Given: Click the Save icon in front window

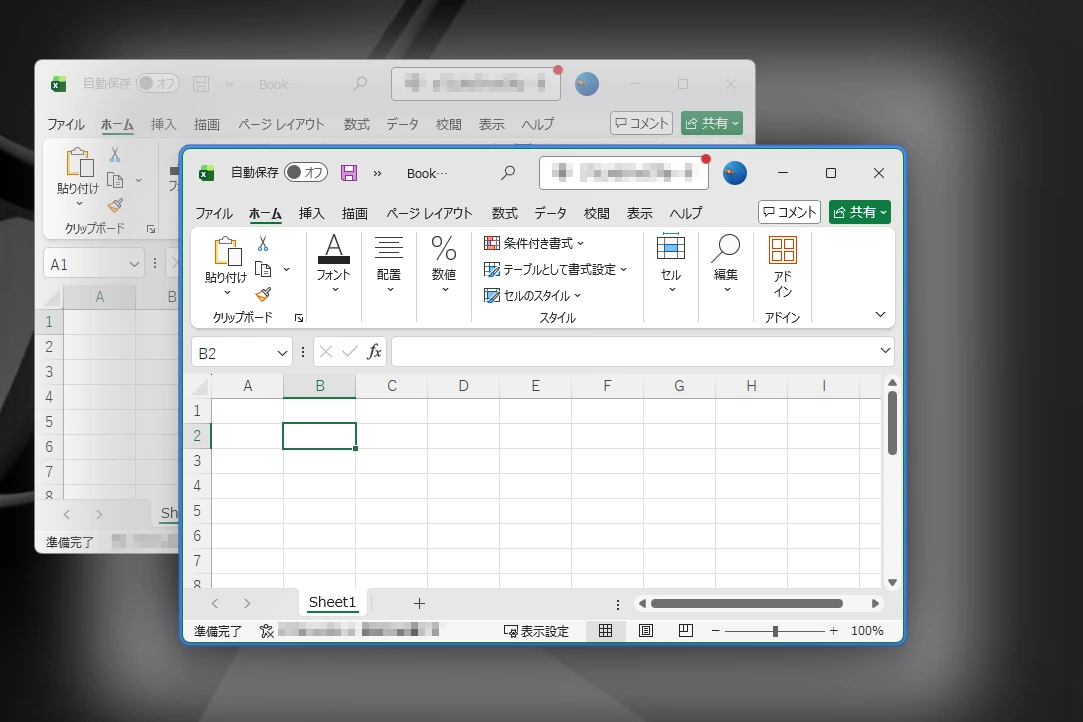Looking at the screenshot, I should 349,173.
